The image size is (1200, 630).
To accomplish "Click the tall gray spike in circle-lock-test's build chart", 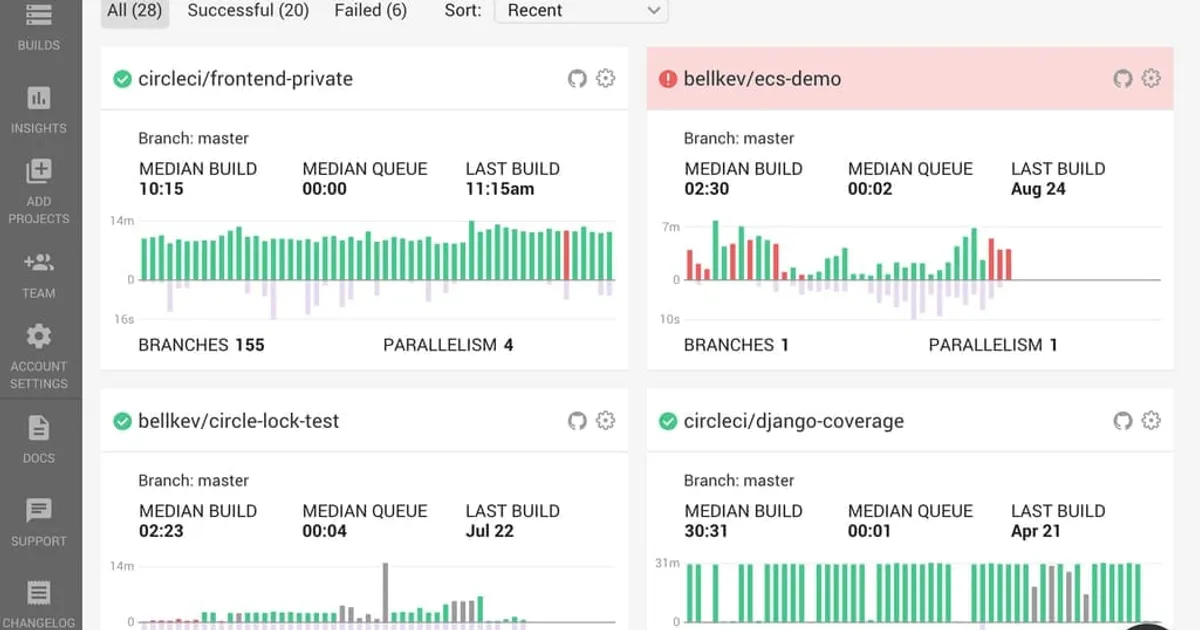I will pos(385,592).
